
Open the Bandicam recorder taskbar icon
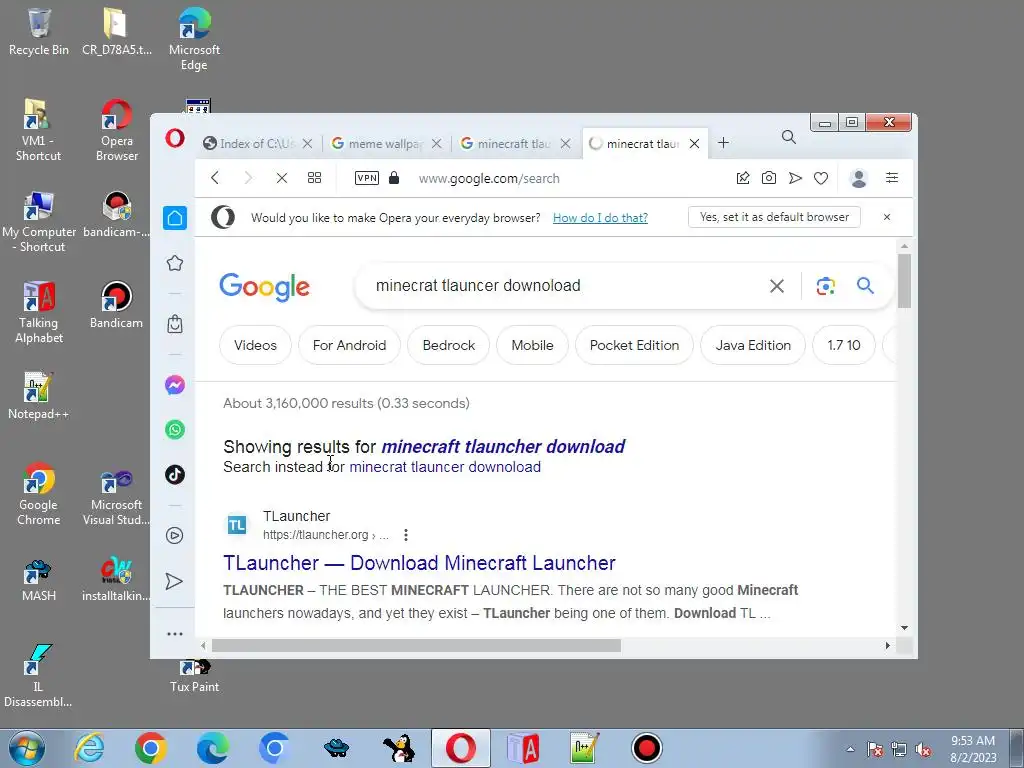(647, 748)
